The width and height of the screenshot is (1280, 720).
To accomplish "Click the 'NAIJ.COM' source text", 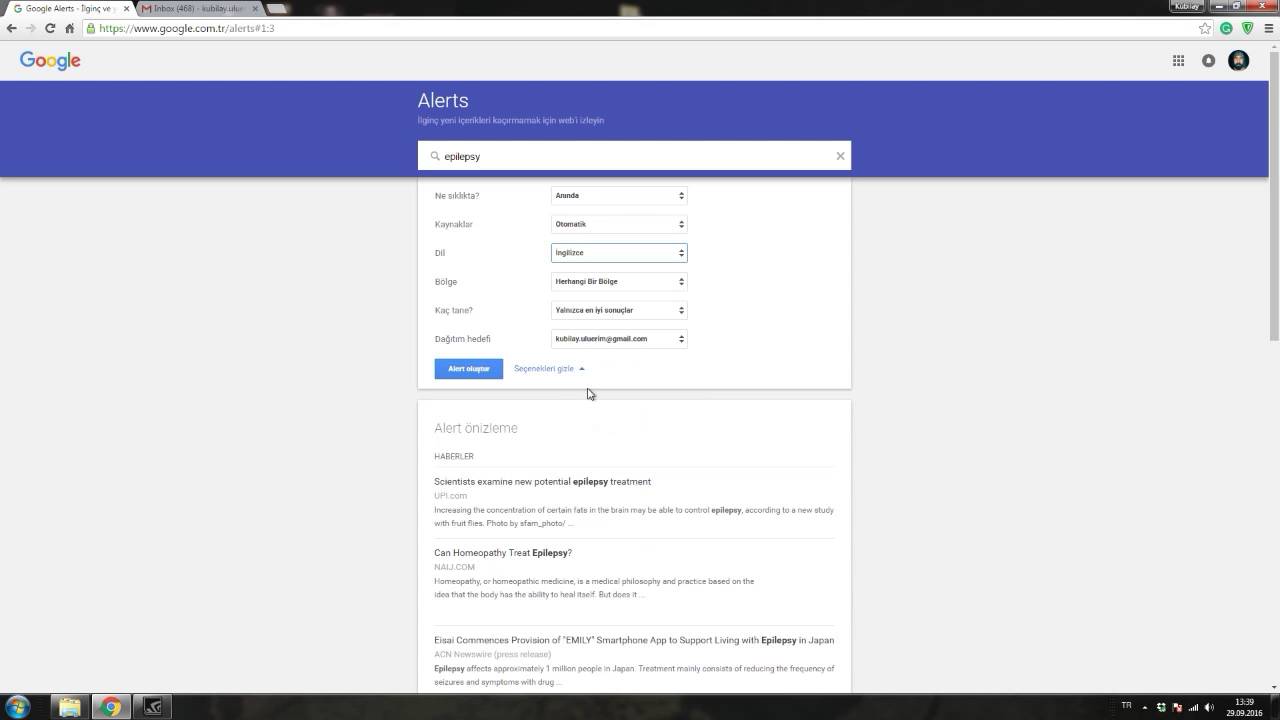I will (454, 567).
